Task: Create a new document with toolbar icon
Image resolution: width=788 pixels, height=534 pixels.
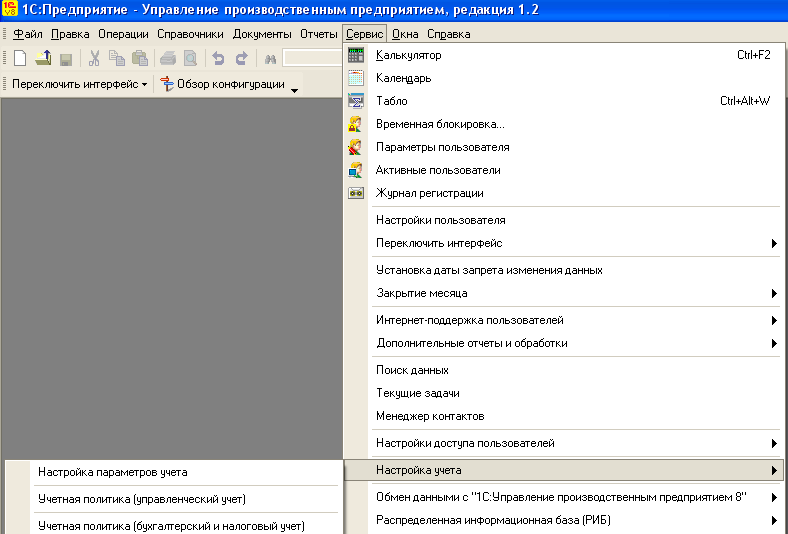Action: tap(20, 58)
